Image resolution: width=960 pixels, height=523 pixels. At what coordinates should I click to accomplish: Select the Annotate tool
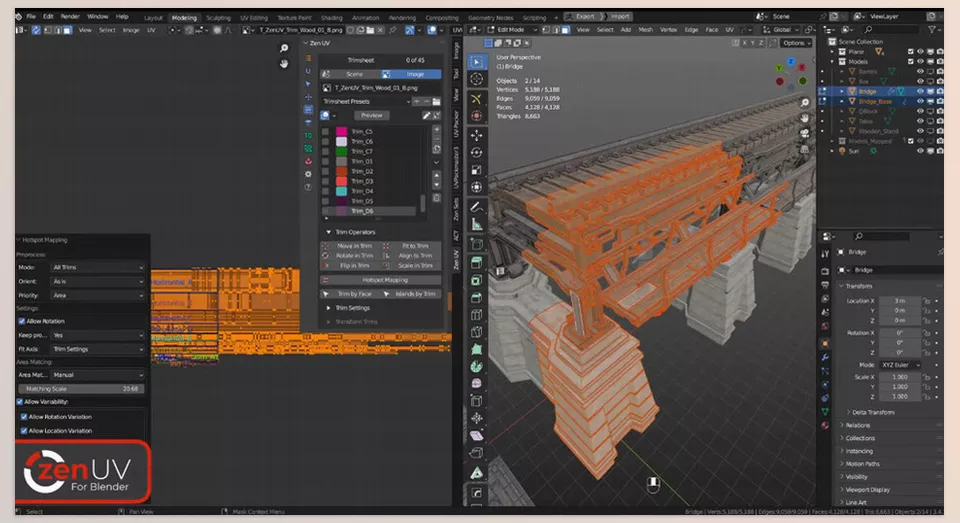(476, 207)
